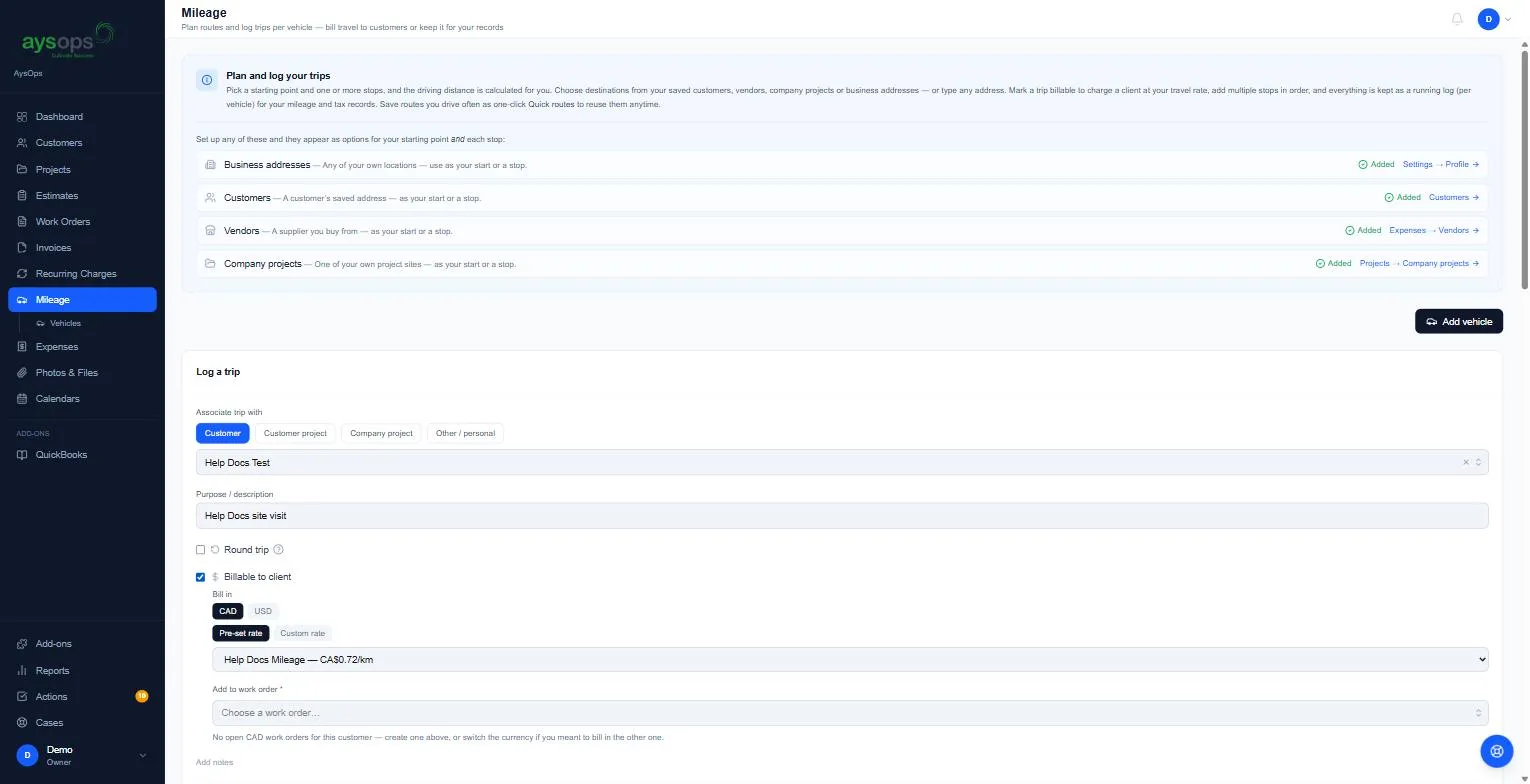Click the orange Actions count badge

[x=142, y=696]
